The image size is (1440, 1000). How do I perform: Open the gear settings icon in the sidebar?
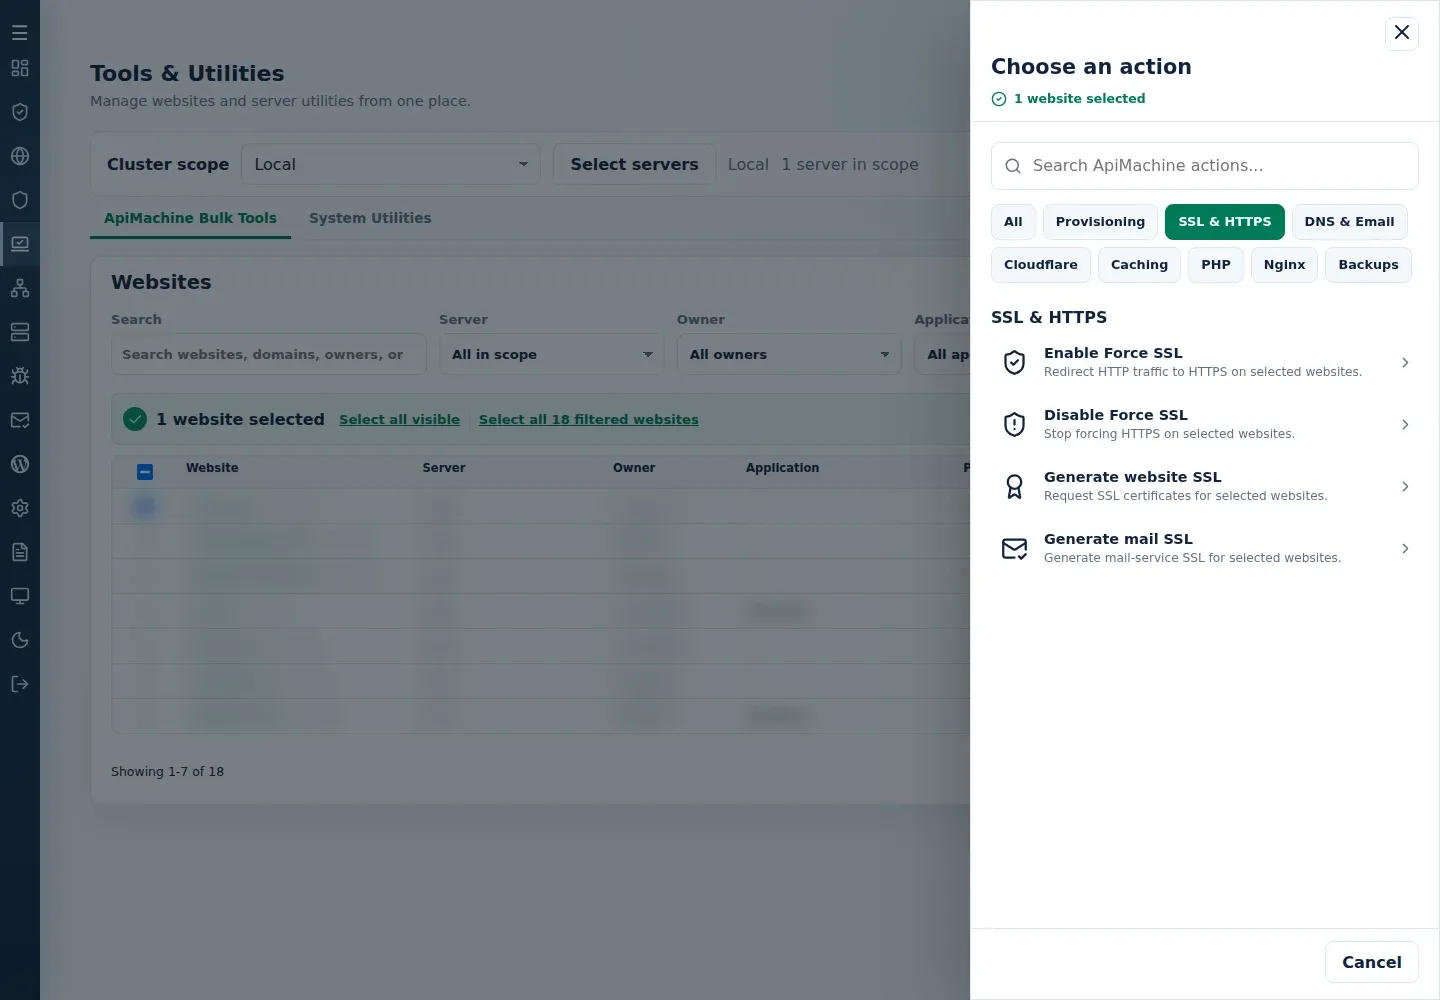[20, 508]
